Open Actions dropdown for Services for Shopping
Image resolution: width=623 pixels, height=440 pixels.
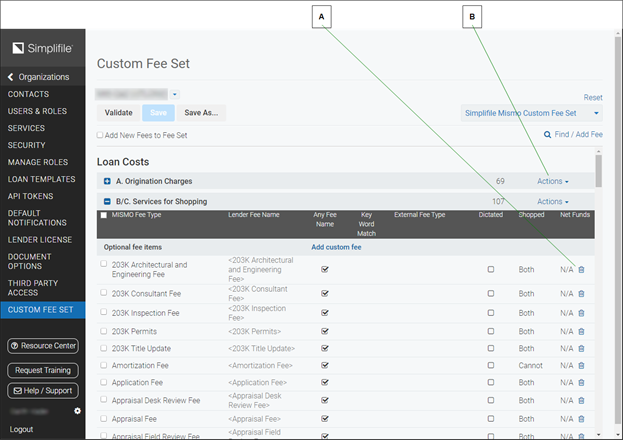point(553,202)
